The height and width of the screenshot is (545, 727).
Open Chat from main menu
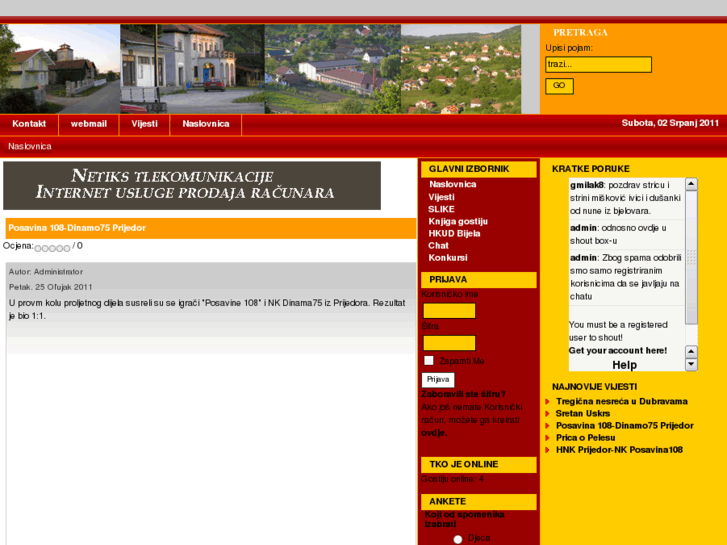pyautogui.click(x=439, y=245)
